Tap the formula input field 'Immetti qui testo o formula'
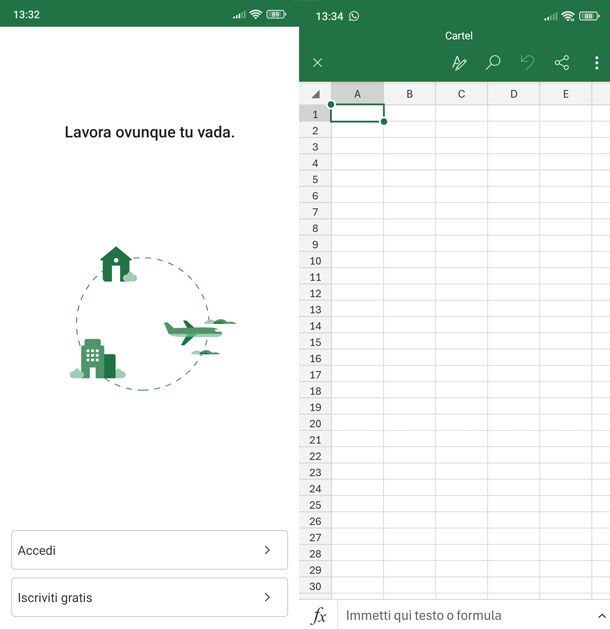This screenshot has width=610, height=629. click(x=465, y=615)
